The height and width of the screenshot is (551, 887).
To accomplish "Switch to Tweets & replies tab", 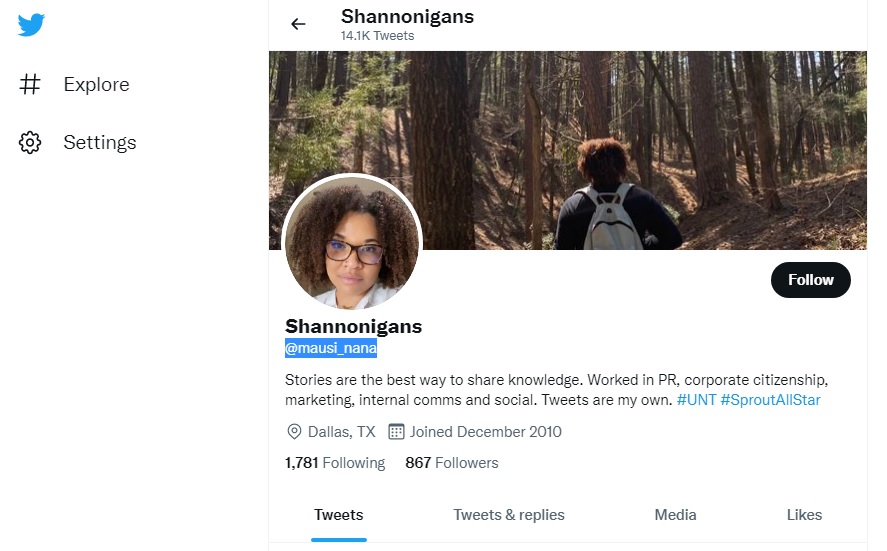I will [509, 515].
